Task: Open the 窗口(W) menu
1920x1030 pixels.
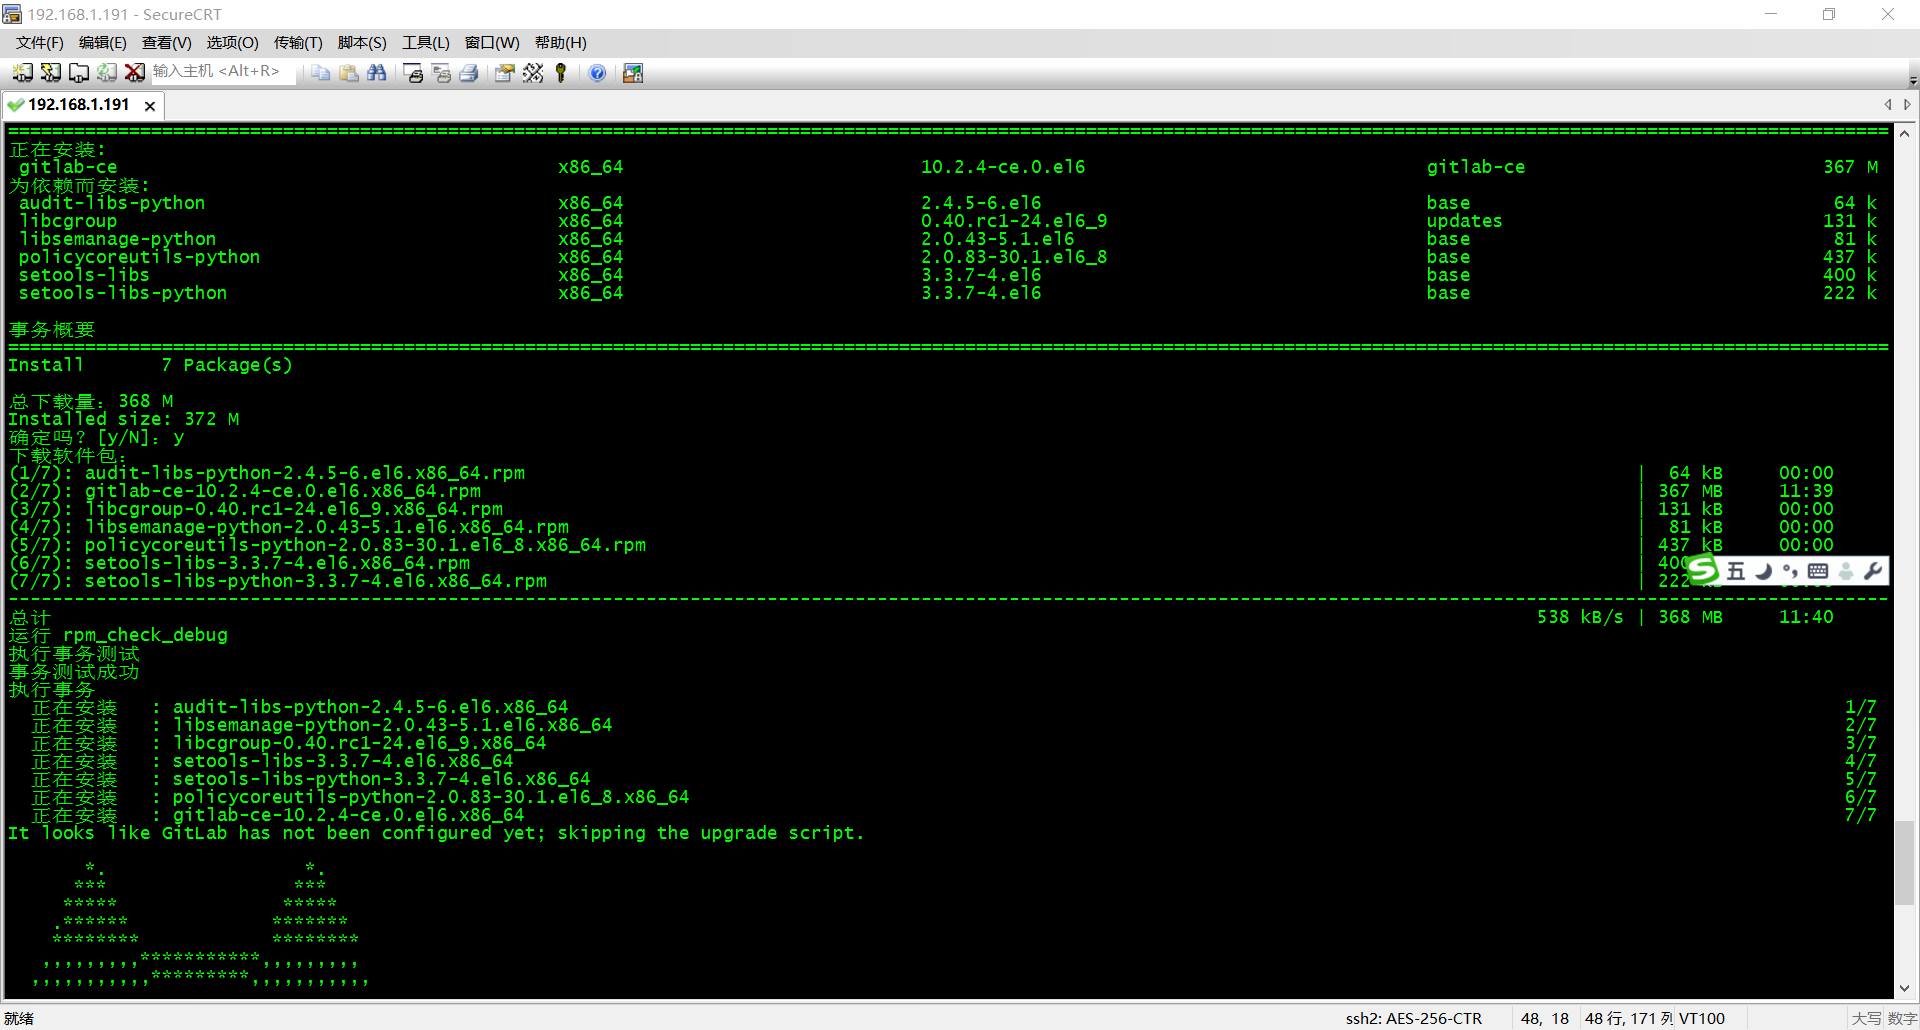Action: tap(492, 42)
